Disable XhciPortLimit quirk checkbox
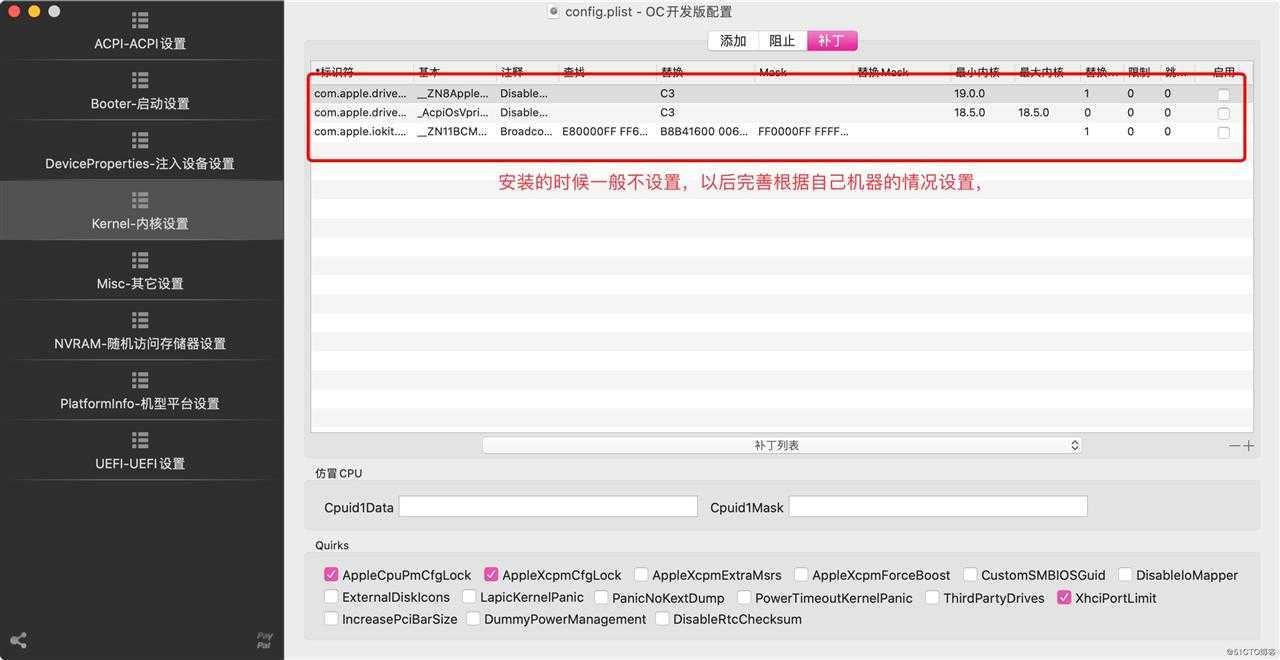 tap(1064, 597)
